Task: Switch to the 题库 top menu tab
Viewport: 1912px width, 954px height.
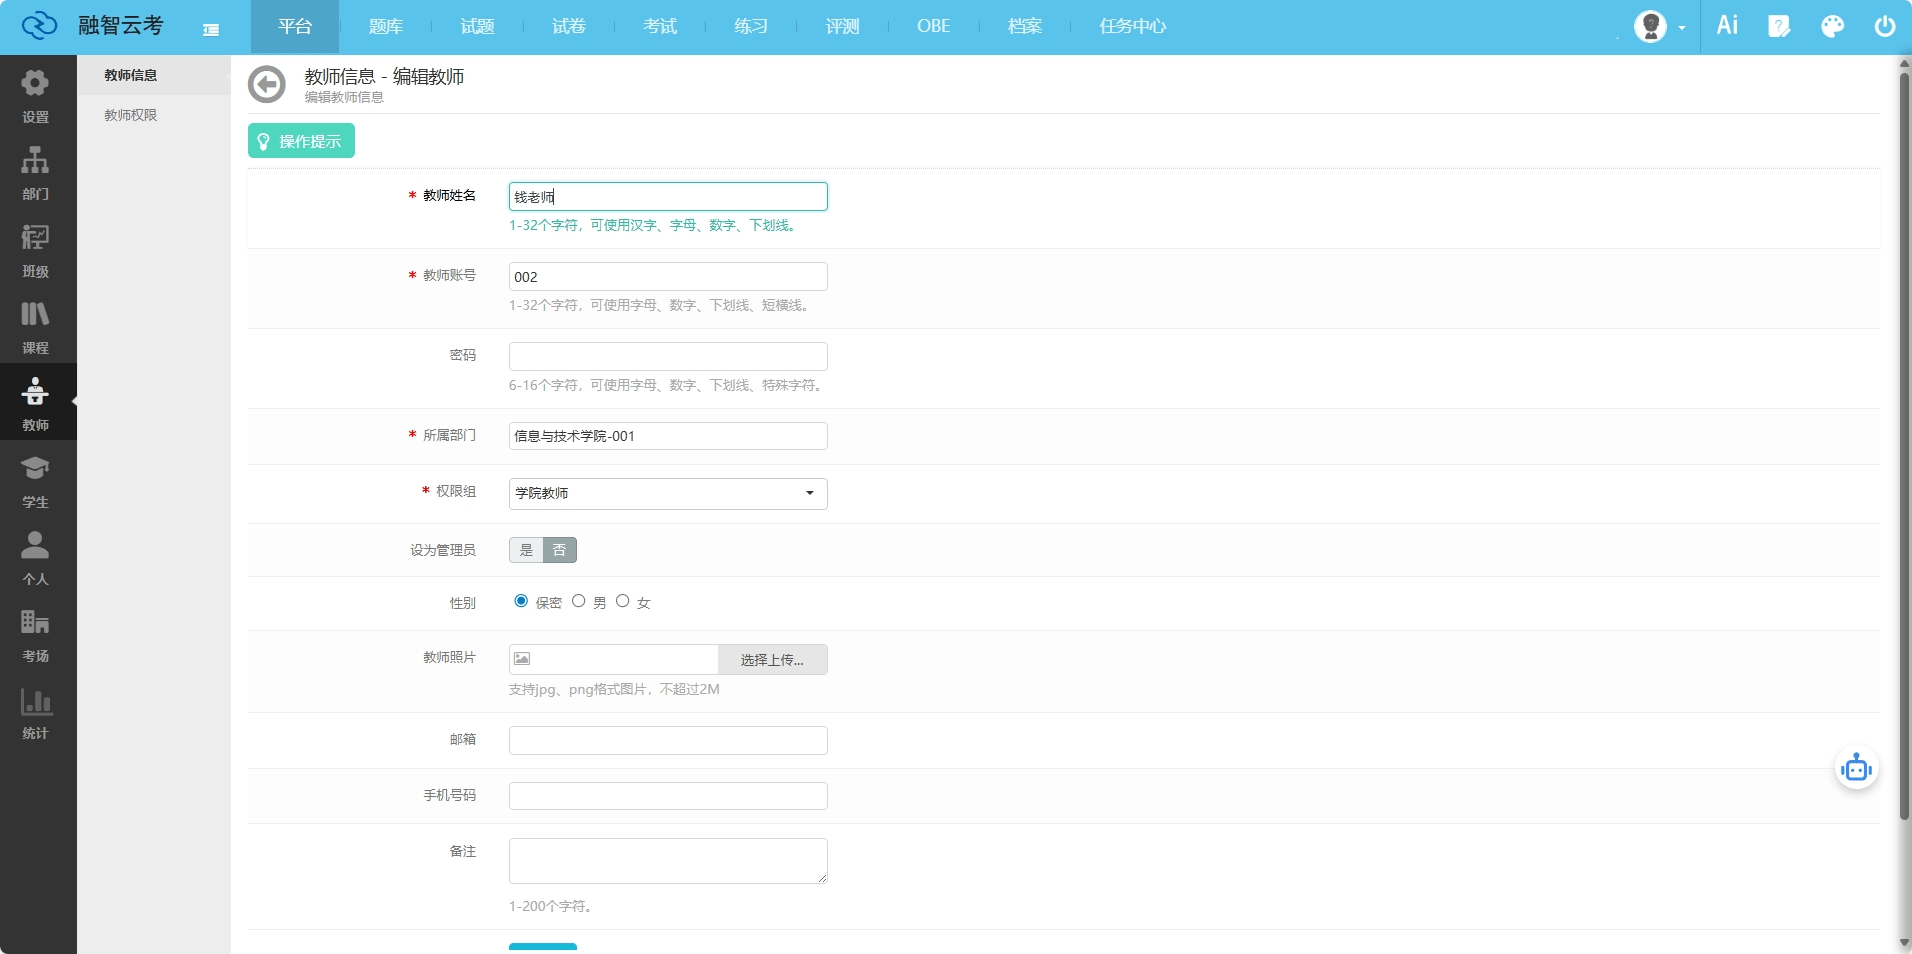Action: point(385,27)
